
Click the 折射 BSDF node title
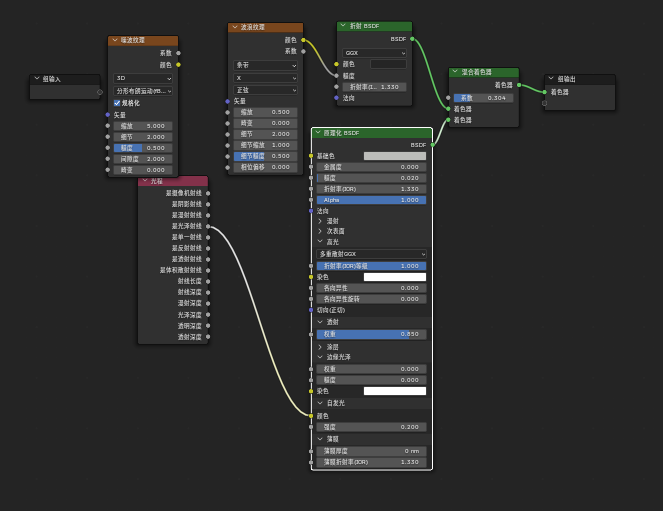click(x=364, y=26)
